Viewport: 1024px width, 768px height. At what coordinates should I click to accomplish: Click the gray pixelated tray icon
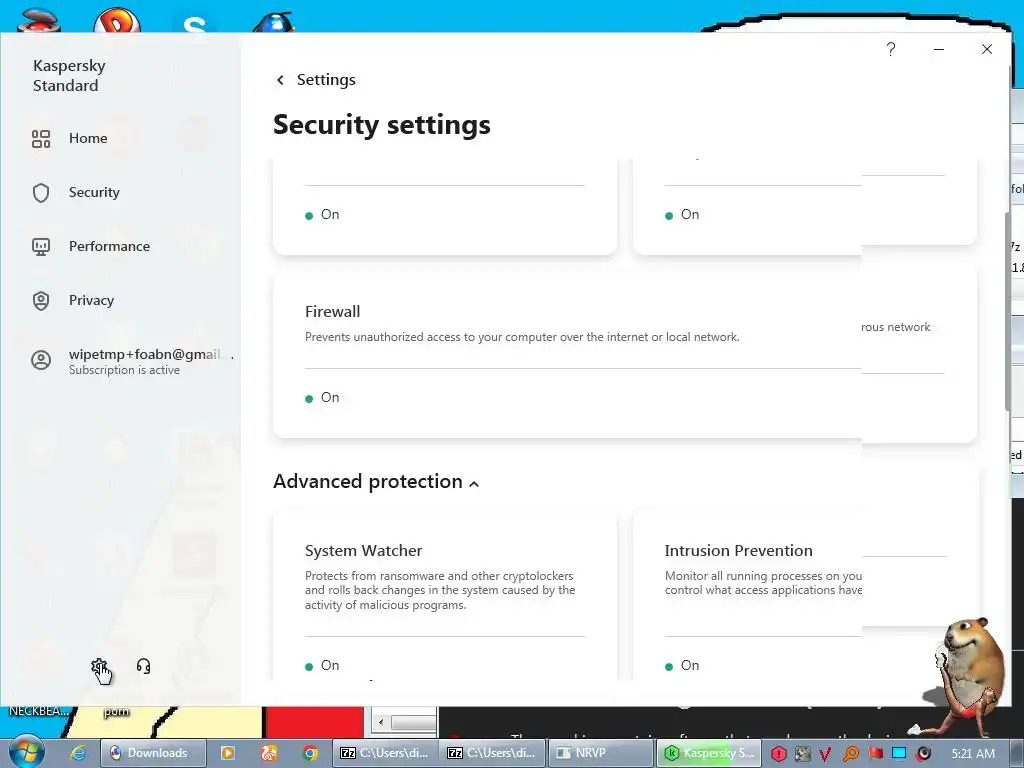(802, 754)
